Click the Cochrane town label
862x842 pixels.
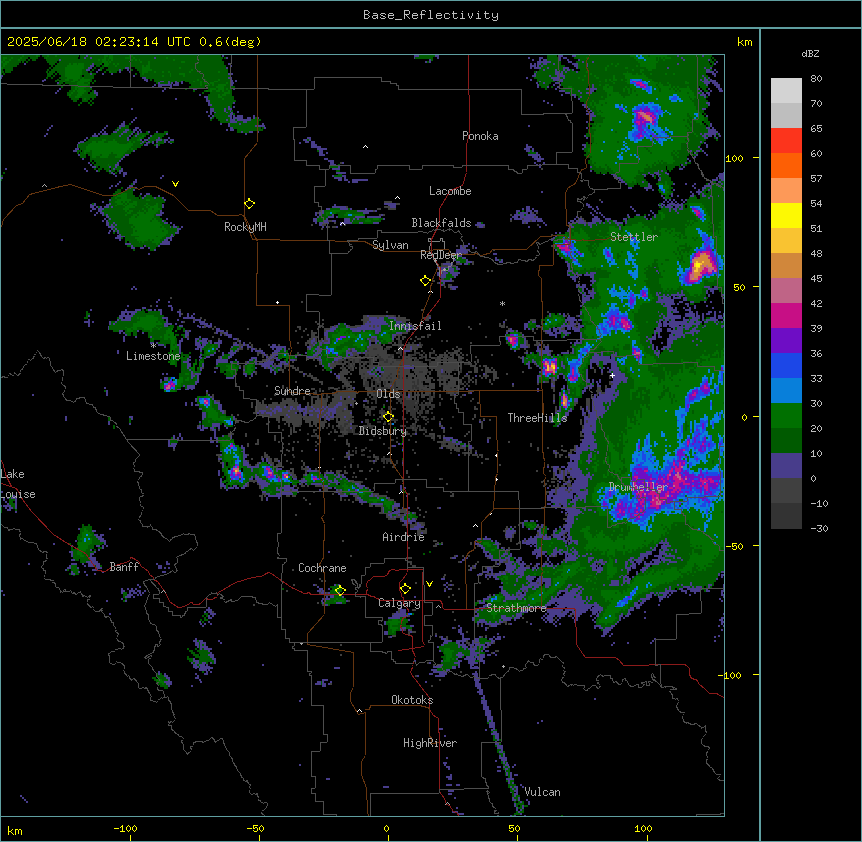click(x=322, y=568)
